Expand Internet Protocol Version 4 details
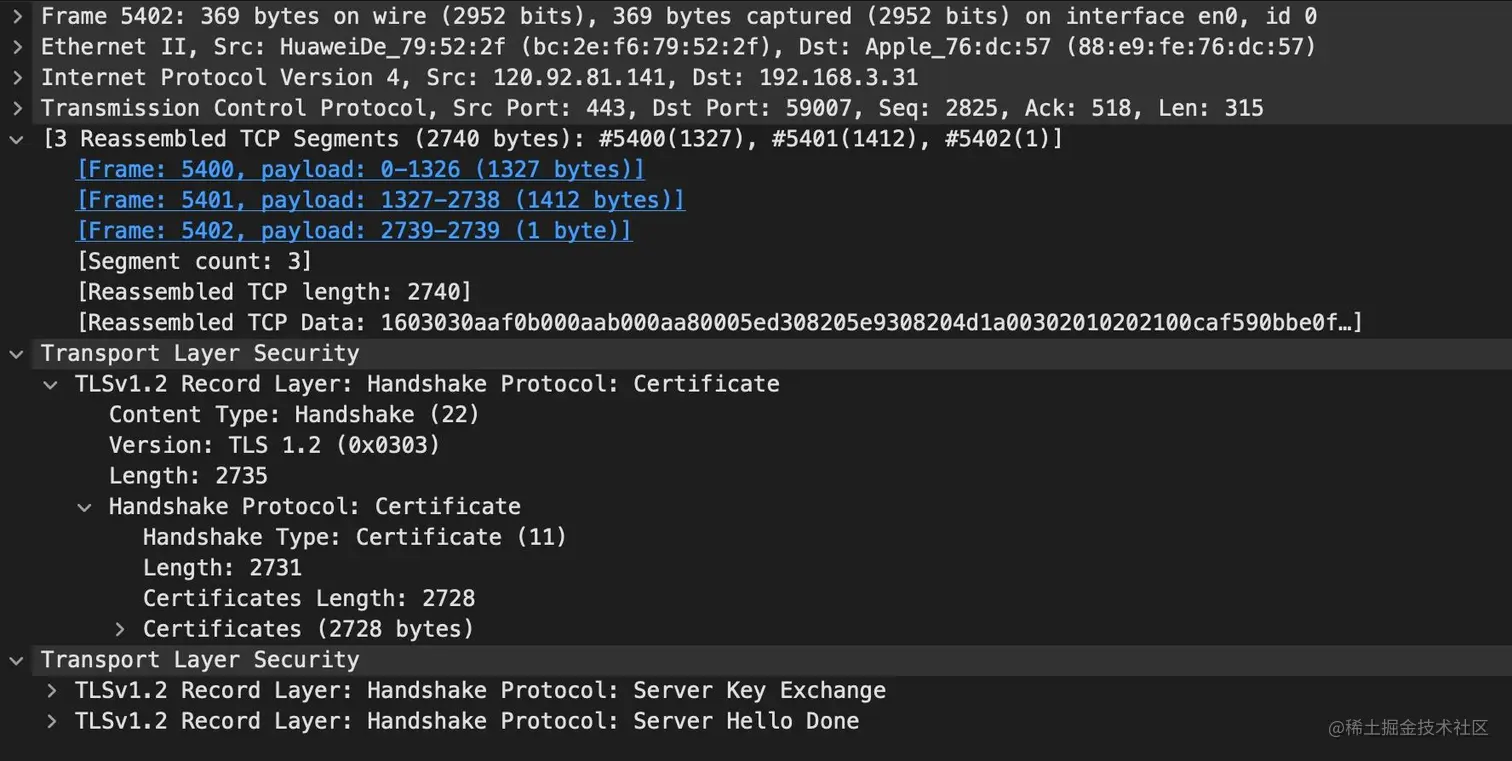This screenshot has height=761, width=1512. 16,77
